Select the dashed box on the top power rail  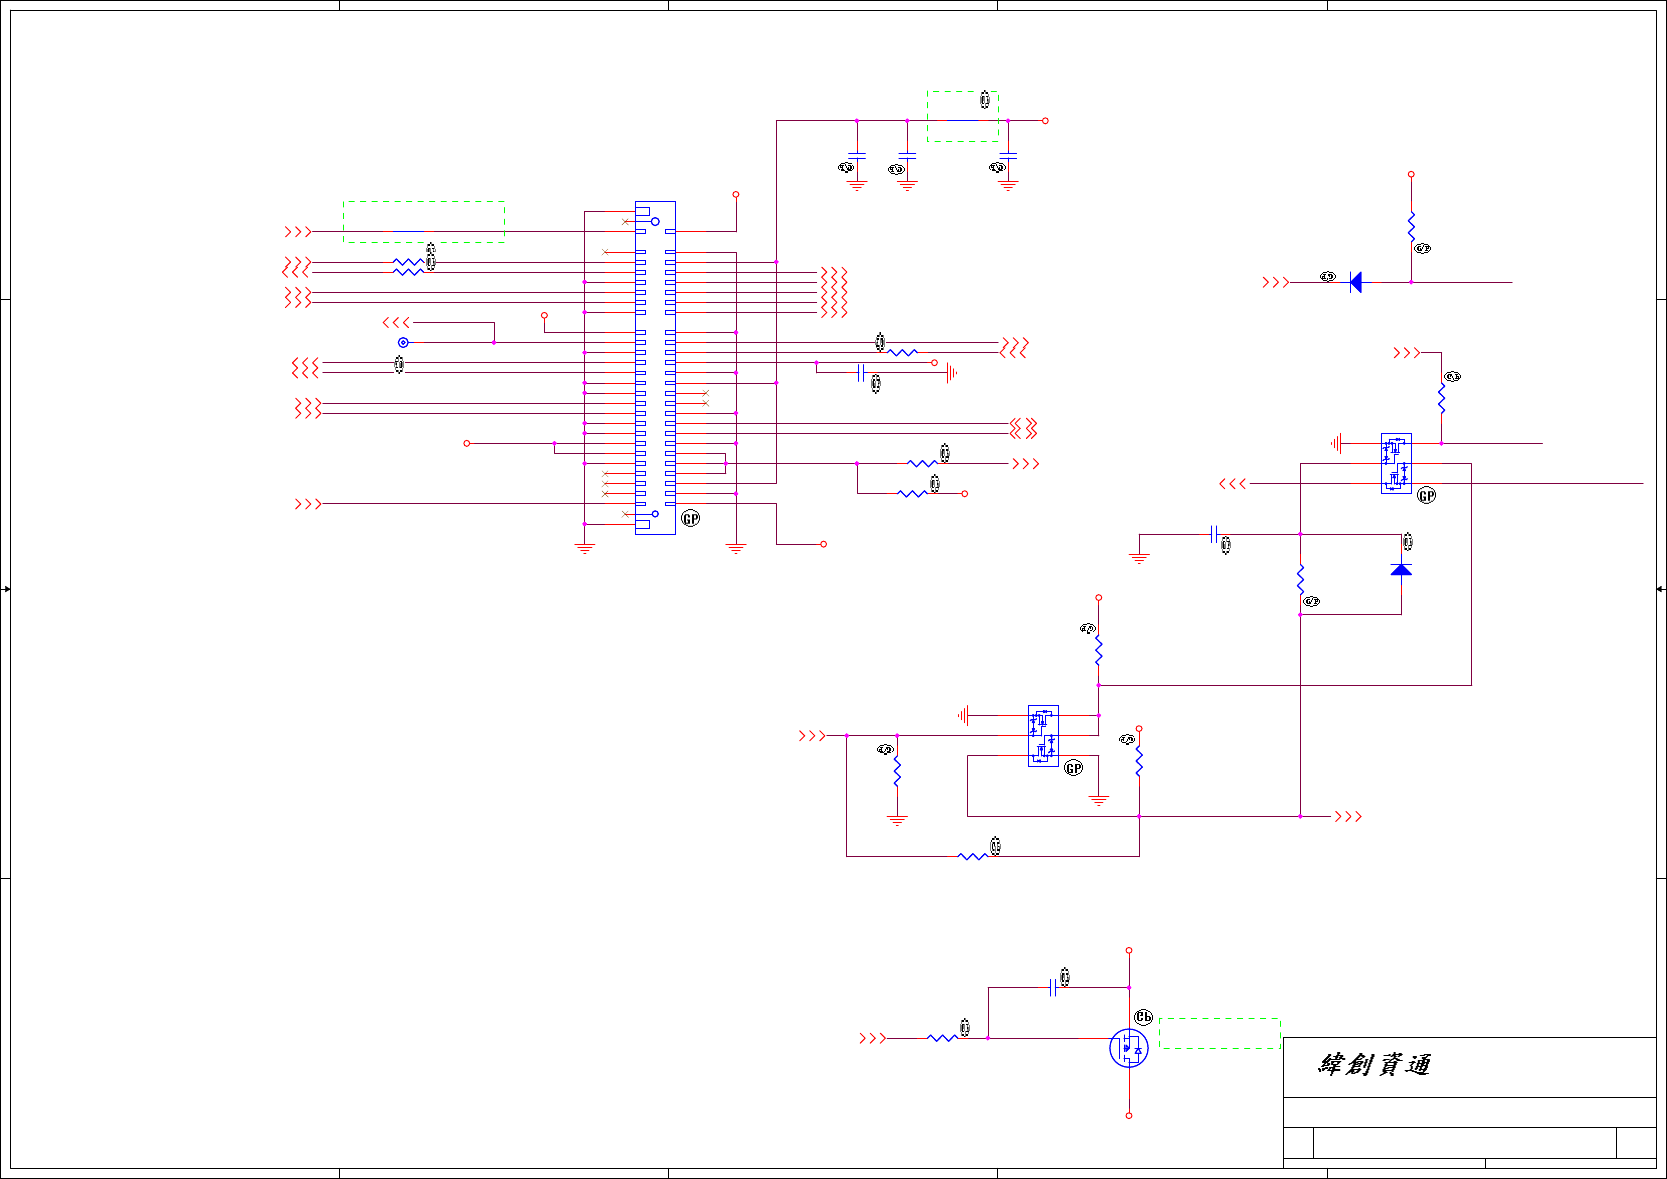click(x=963, y=116)
